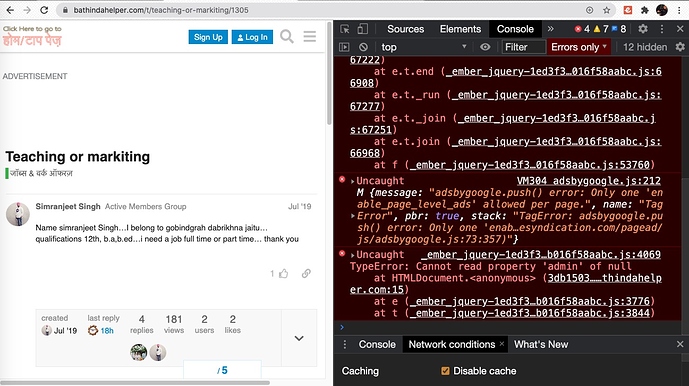689x386 pixels.
Task: Click the console Filter input
Action: pyautogui.click(x=524, y=47)
